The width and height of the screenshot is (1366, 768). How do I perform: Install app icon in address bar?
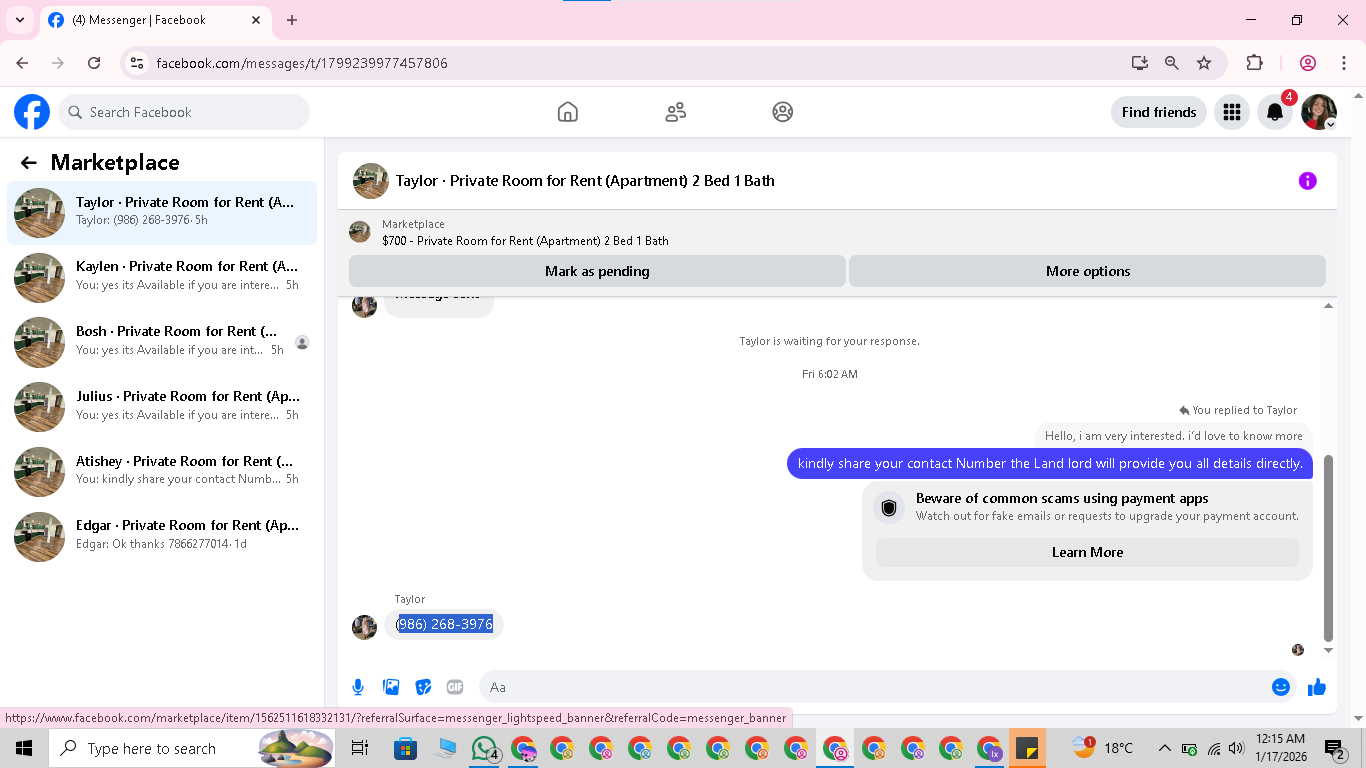tap(1139, 63)
